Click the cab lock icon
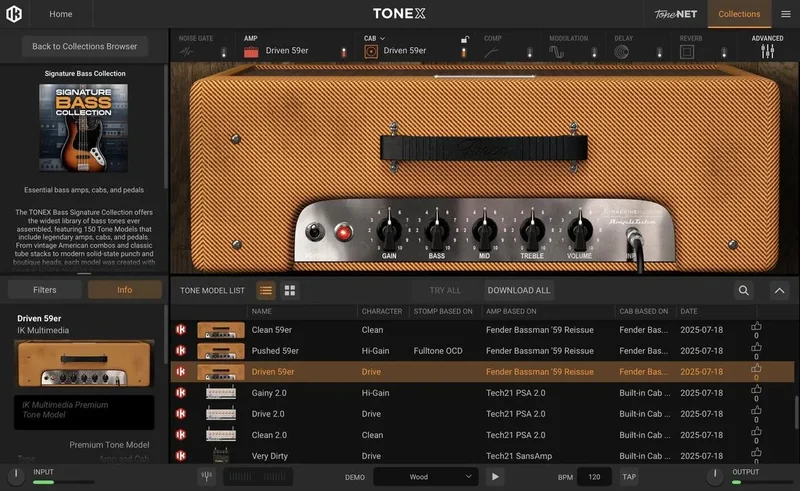Viewport: 800px width, 491px height. 464,39
